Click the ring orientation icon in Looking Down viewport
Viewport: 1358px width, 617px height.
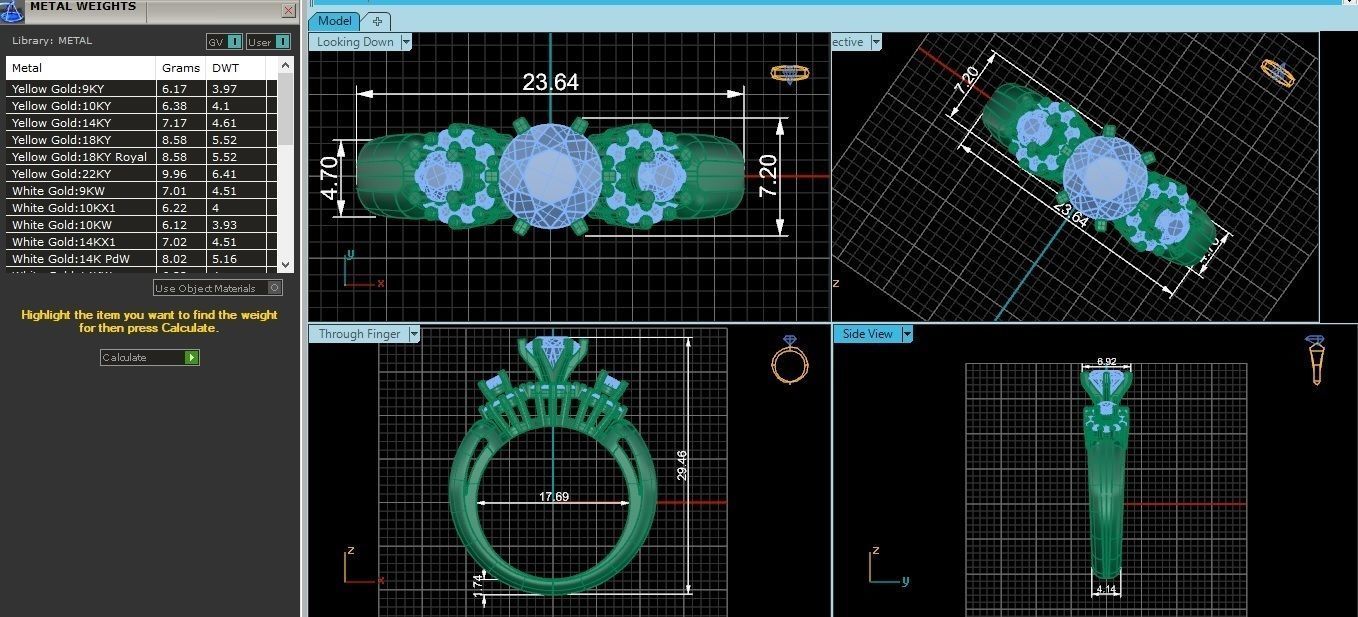[789, 73]
